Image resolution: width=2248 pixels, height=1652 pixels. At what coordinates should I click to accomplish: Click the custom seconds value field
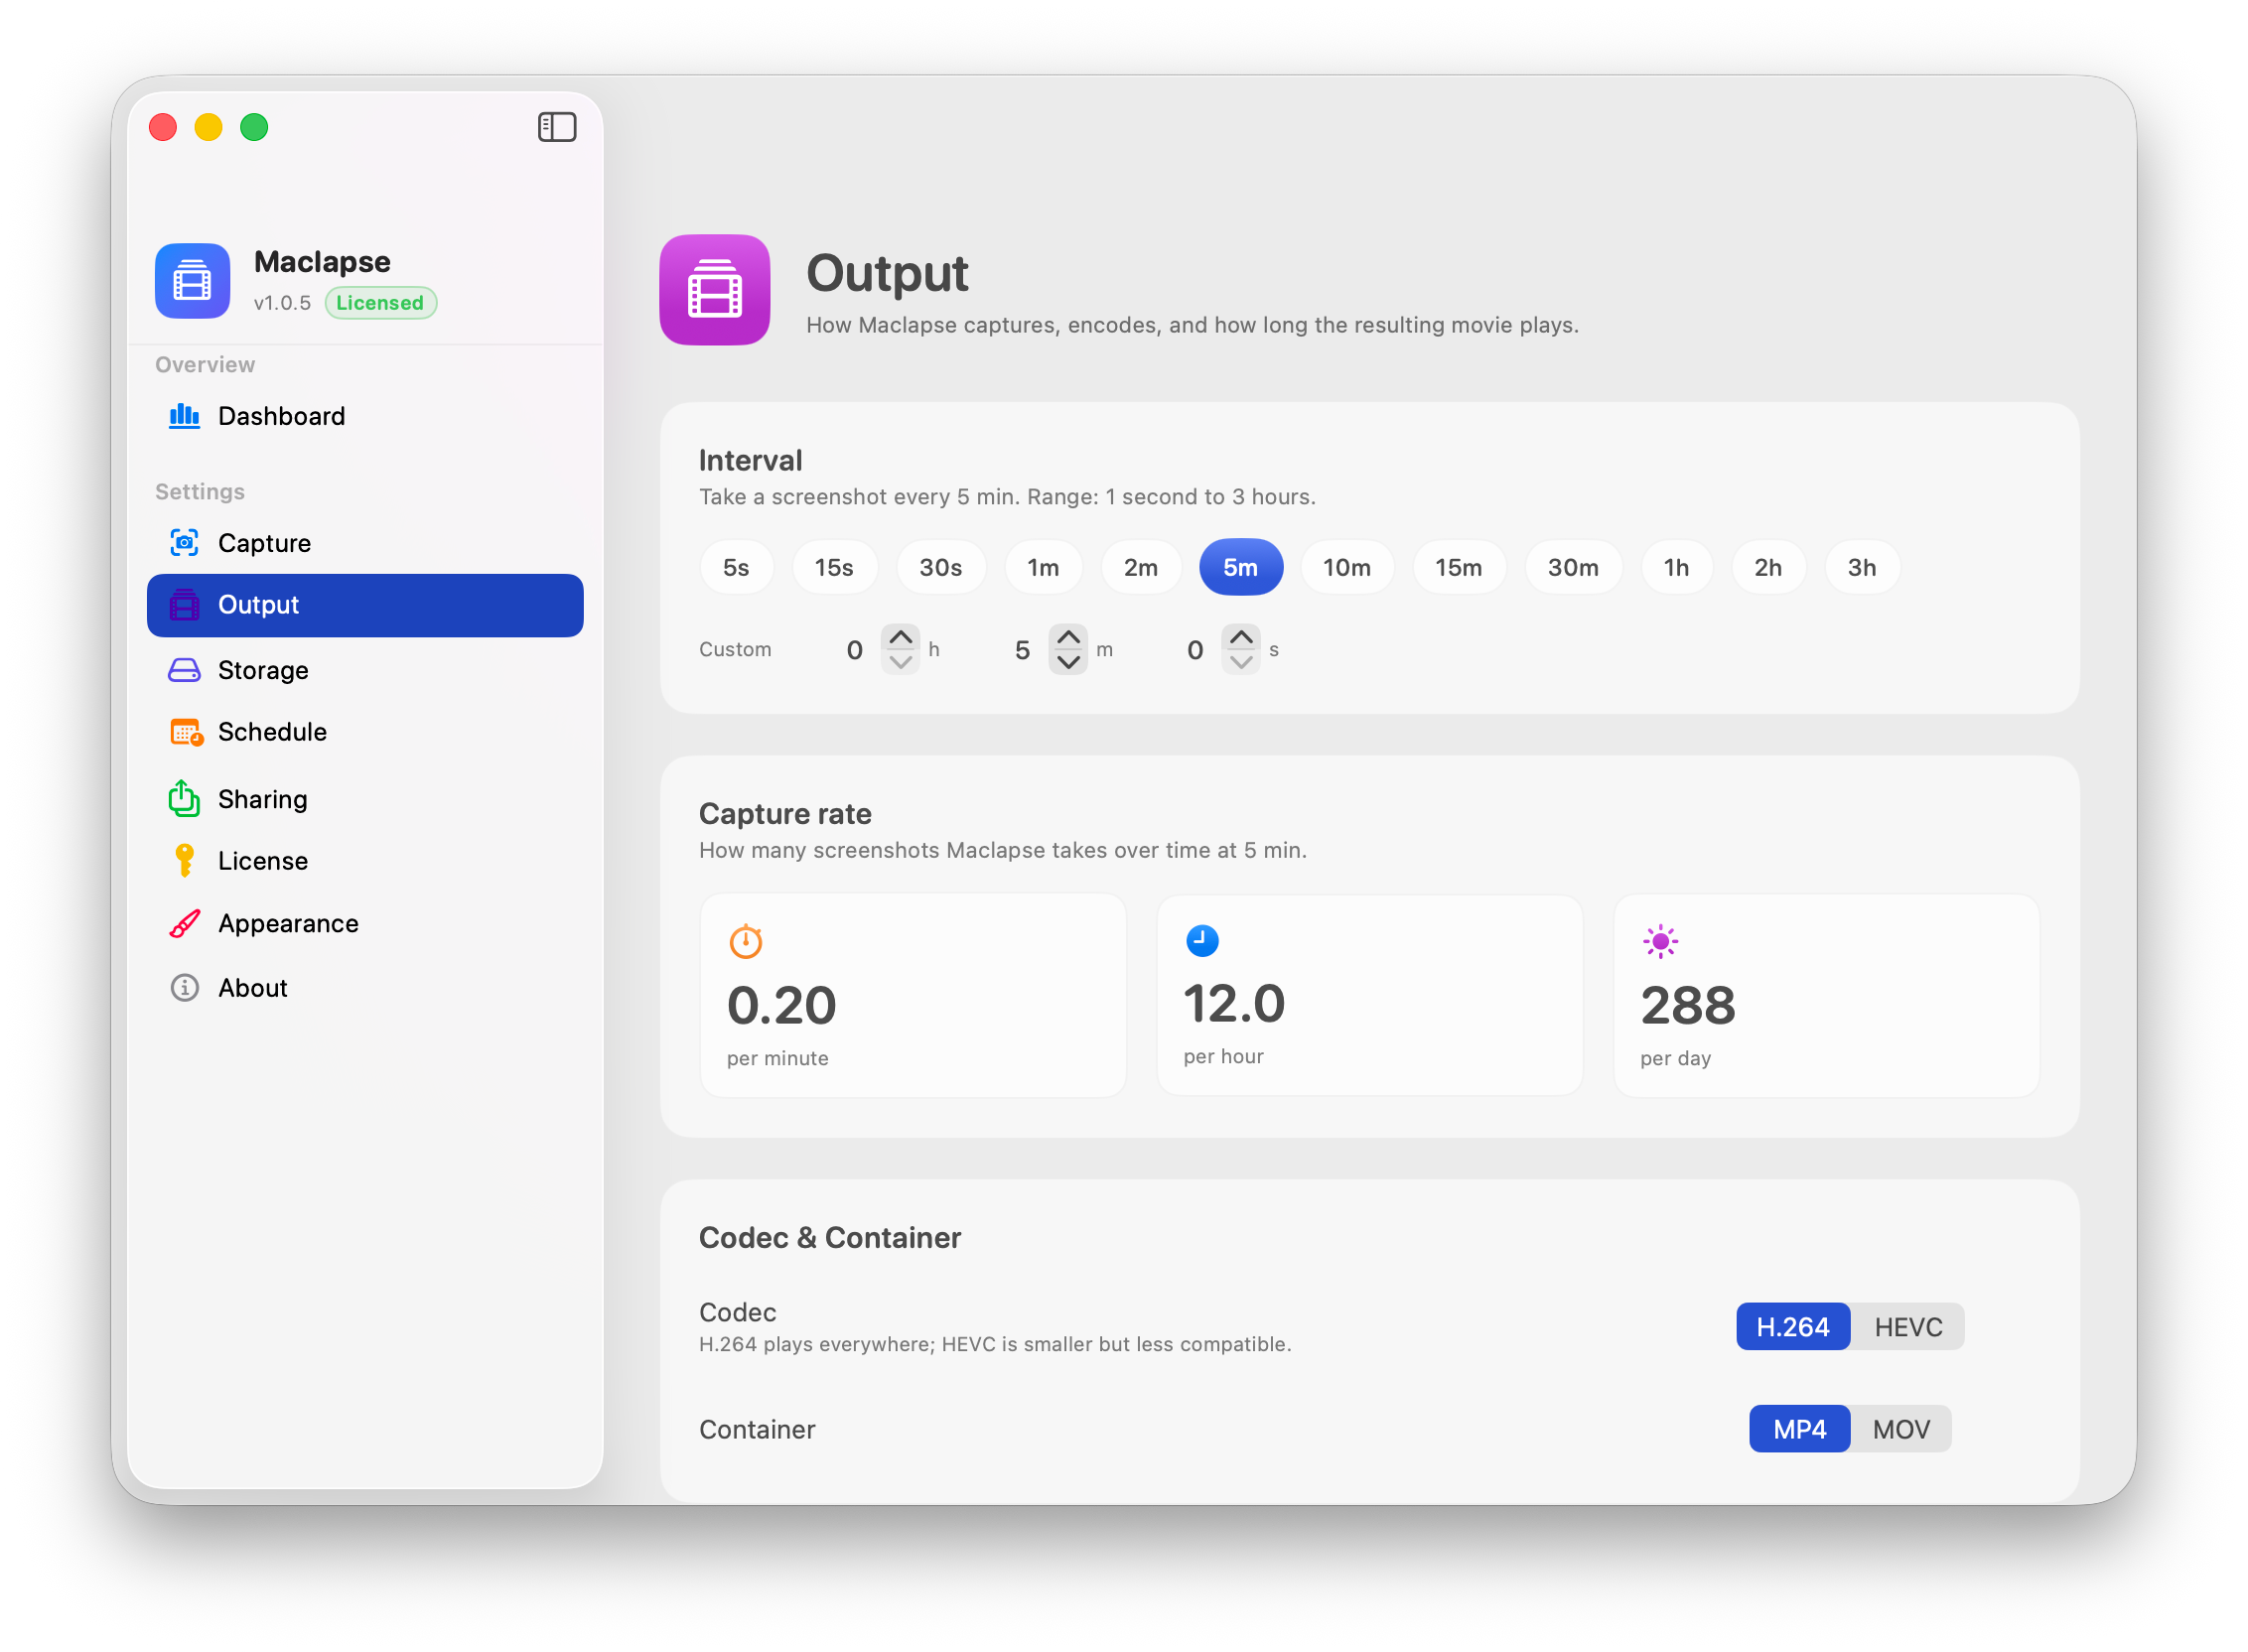pyautogui.click(x=1194, y=650)
